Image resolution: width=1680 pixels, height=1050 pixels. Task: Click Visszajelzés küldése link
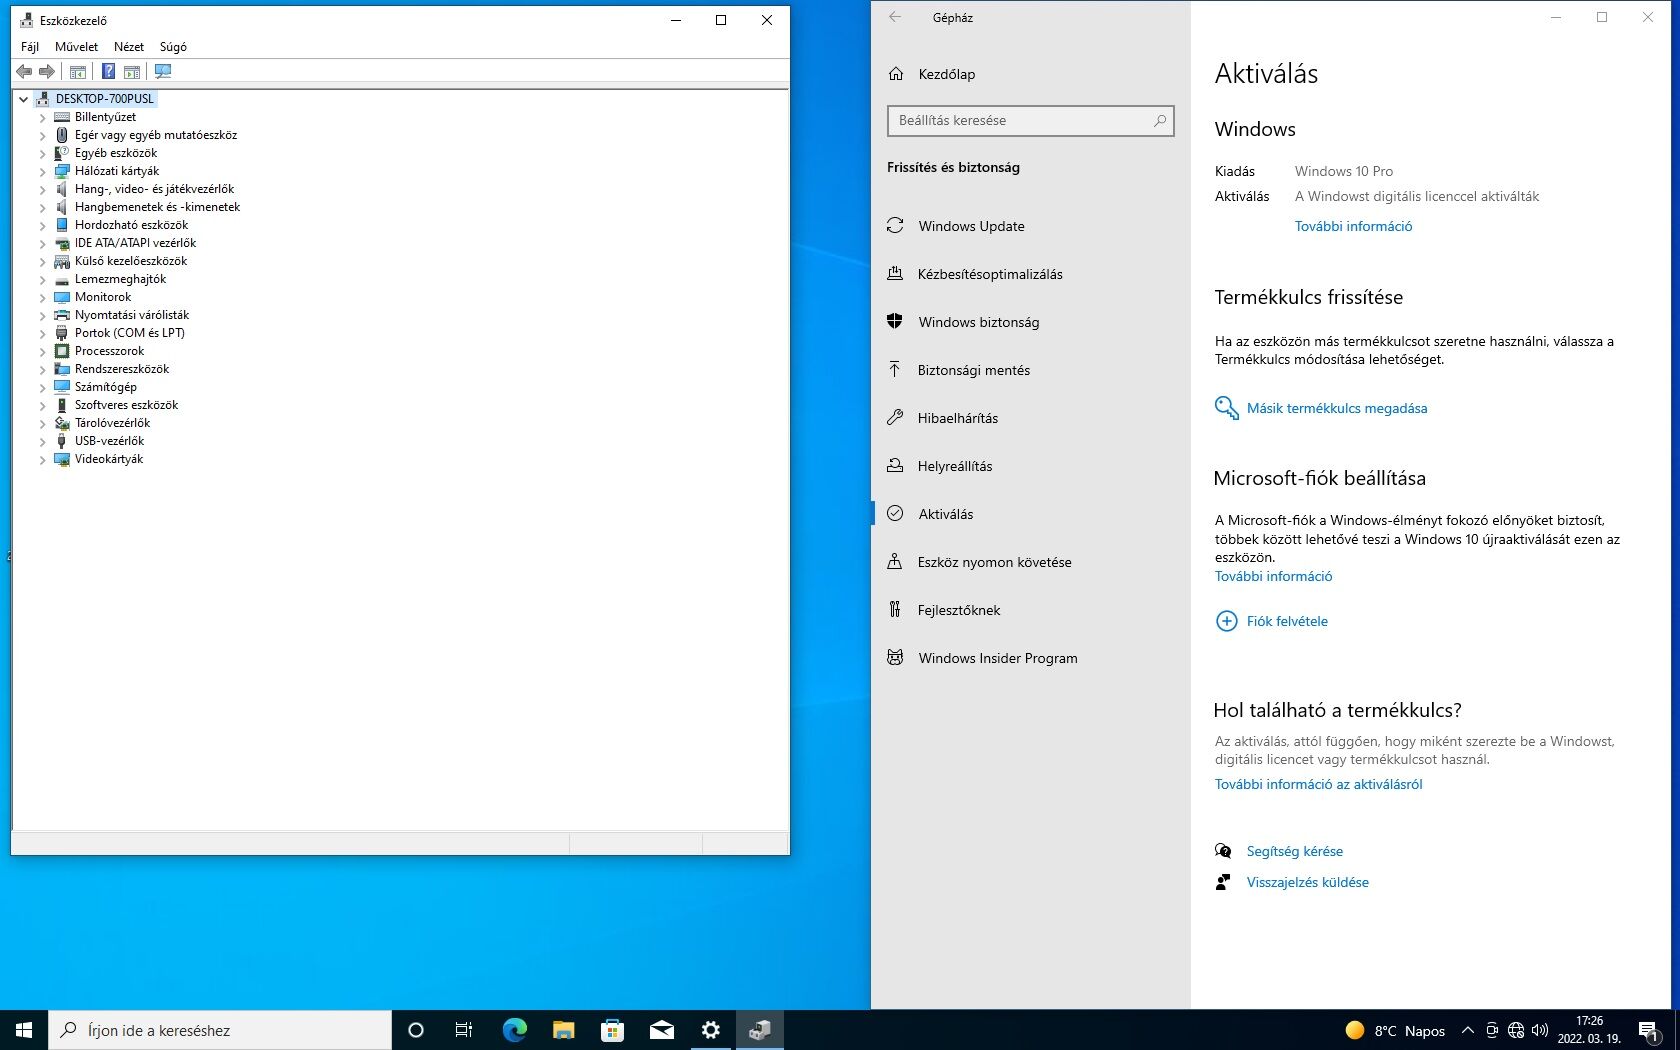pos(1307,882)
